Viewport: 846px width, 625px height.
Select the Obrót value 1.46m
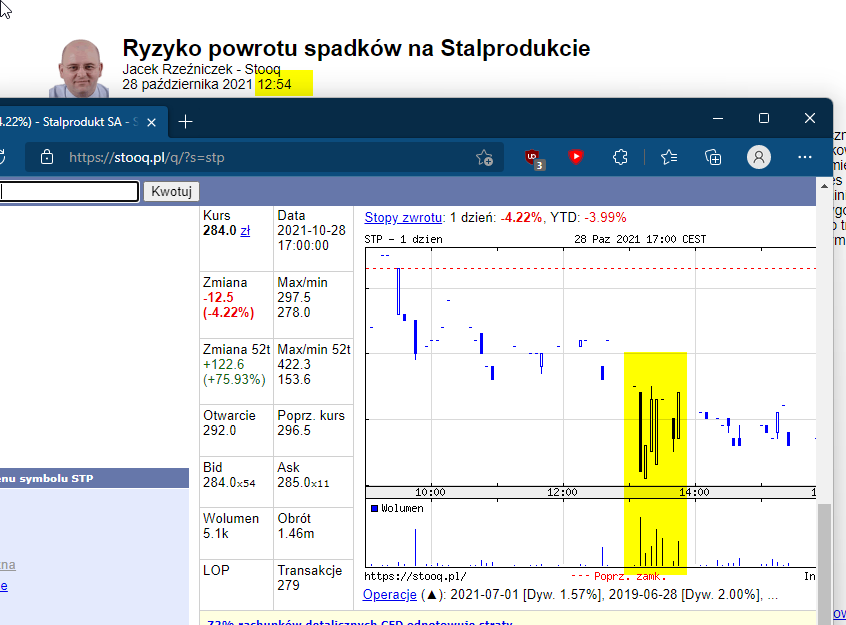296,533
